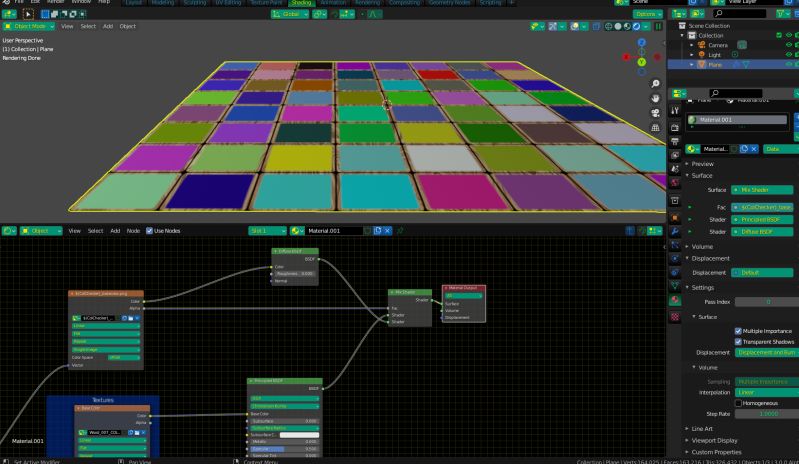This screenshot has height=464, width=799.
Task: Hide Collection with its eye icon
Action: (789, 35)
